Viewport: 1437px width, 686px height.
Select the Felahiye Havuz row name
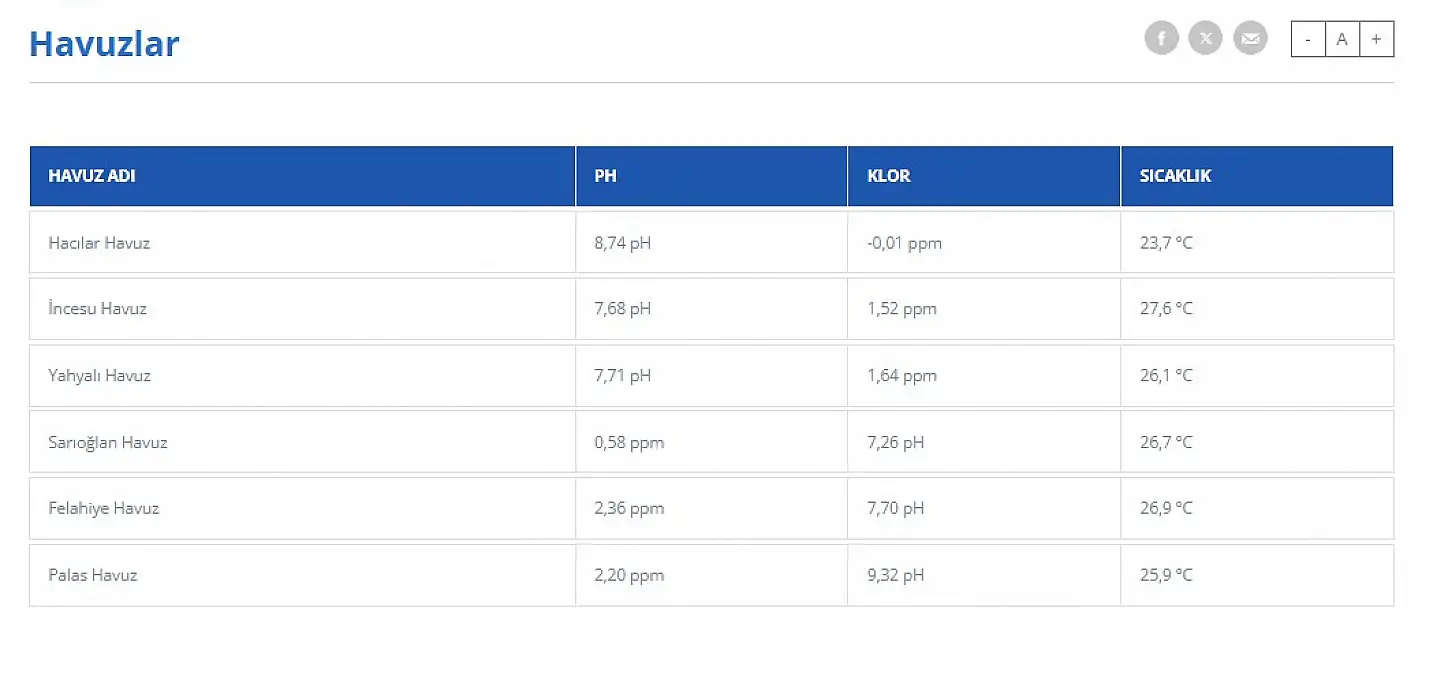(x=104, y=508)
